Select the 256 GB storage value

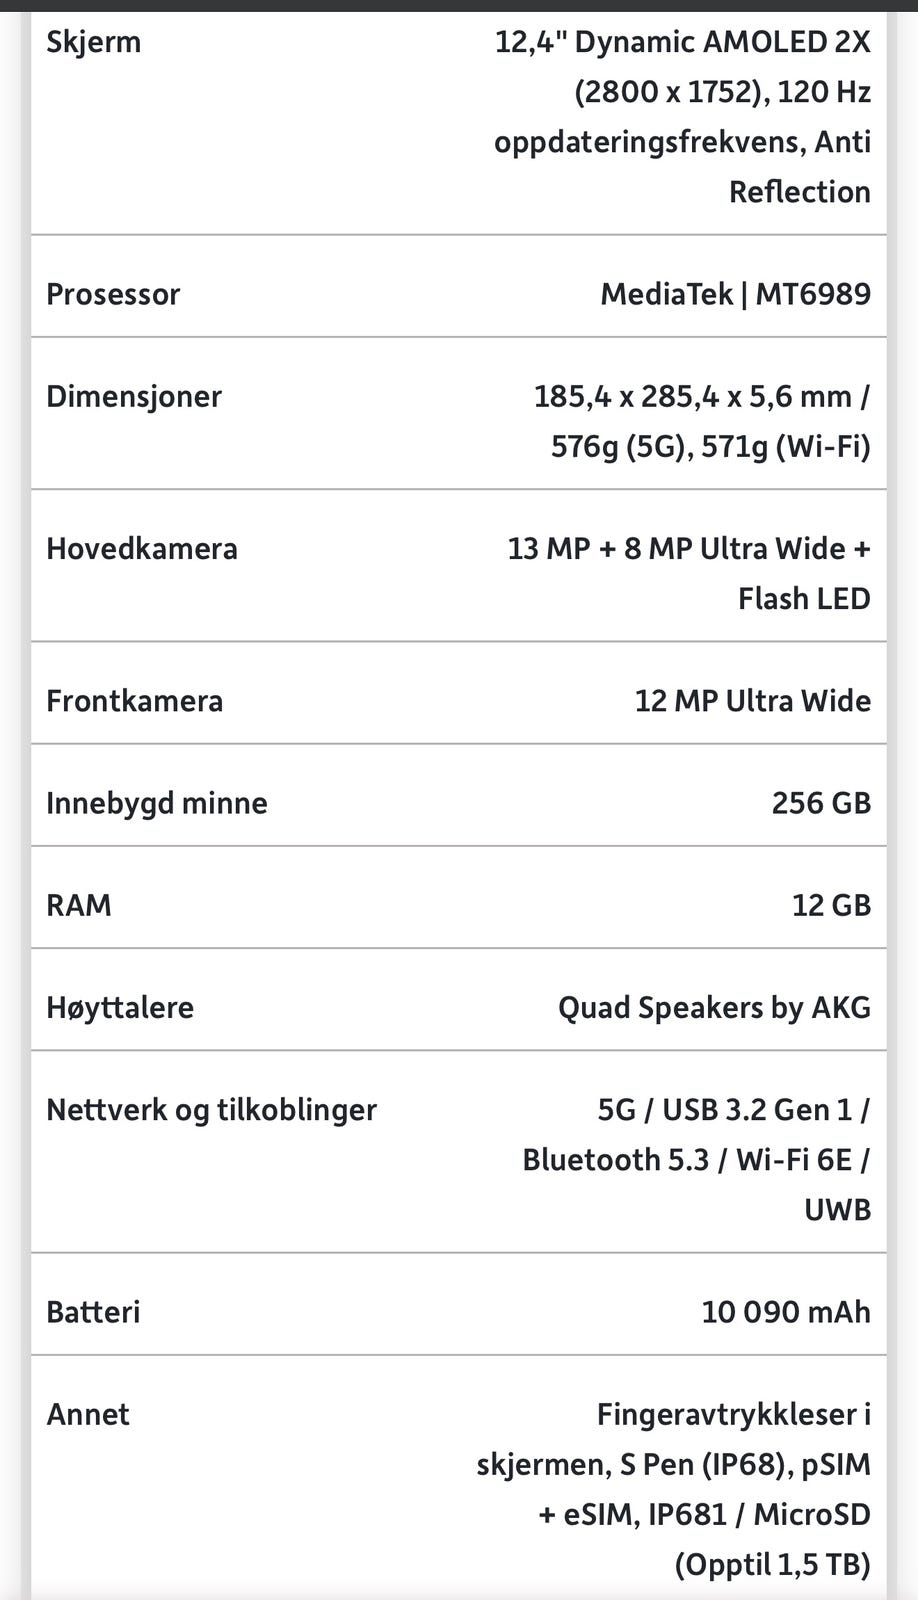[x=821, y=803]
